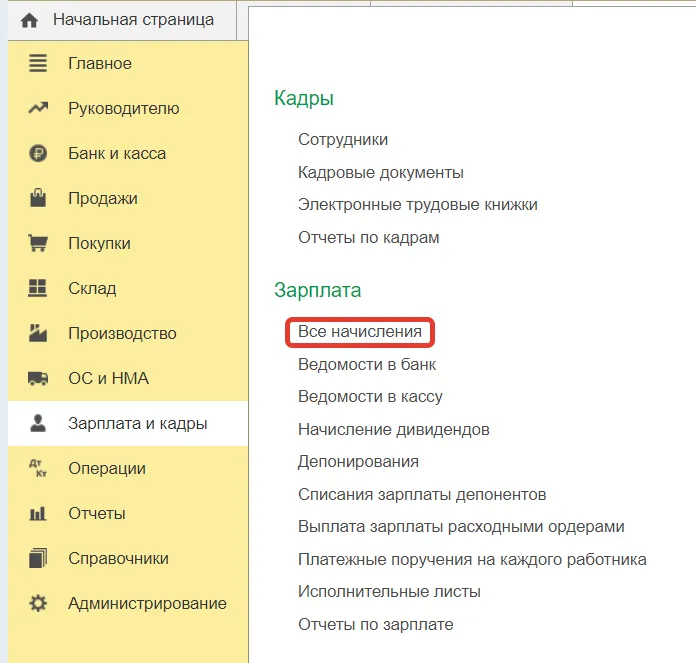Open Выплата зарплаты расходными ордерами

461,527
